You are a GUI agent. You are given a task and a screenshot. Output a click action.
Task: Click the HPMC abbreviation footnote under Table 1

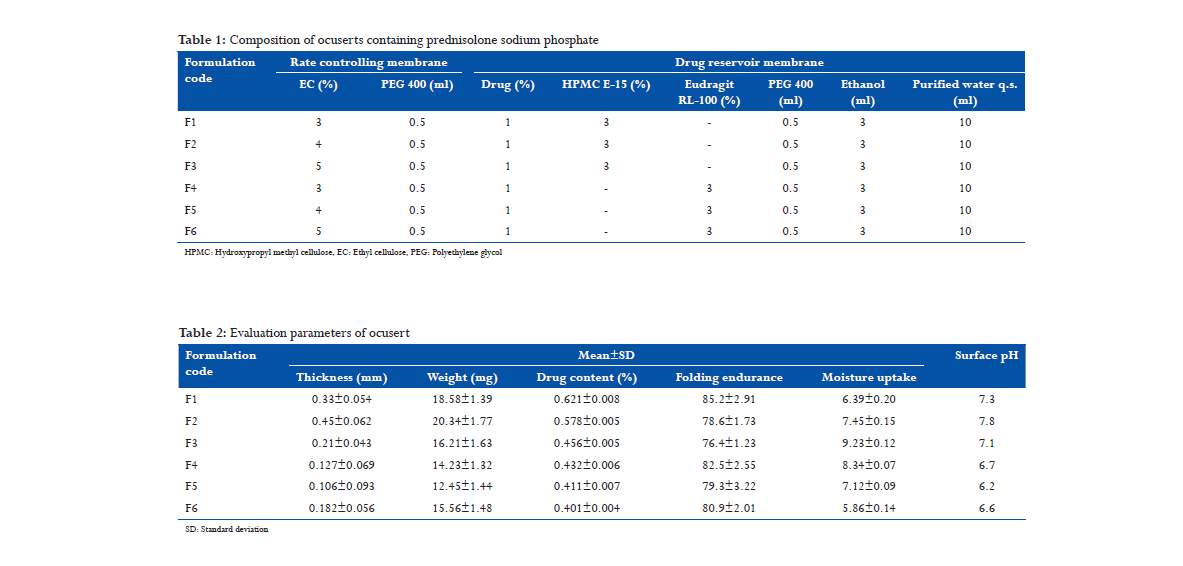343,253
